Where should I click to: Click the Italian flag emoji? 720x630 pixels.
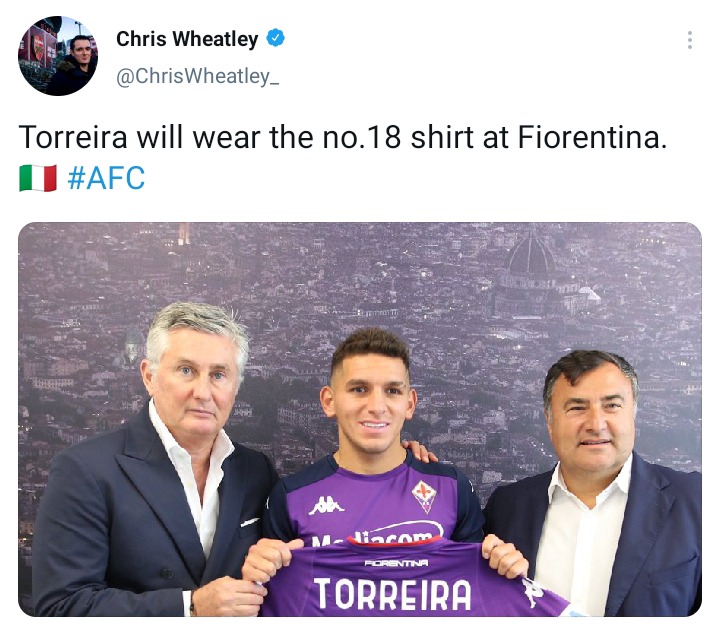38,178
